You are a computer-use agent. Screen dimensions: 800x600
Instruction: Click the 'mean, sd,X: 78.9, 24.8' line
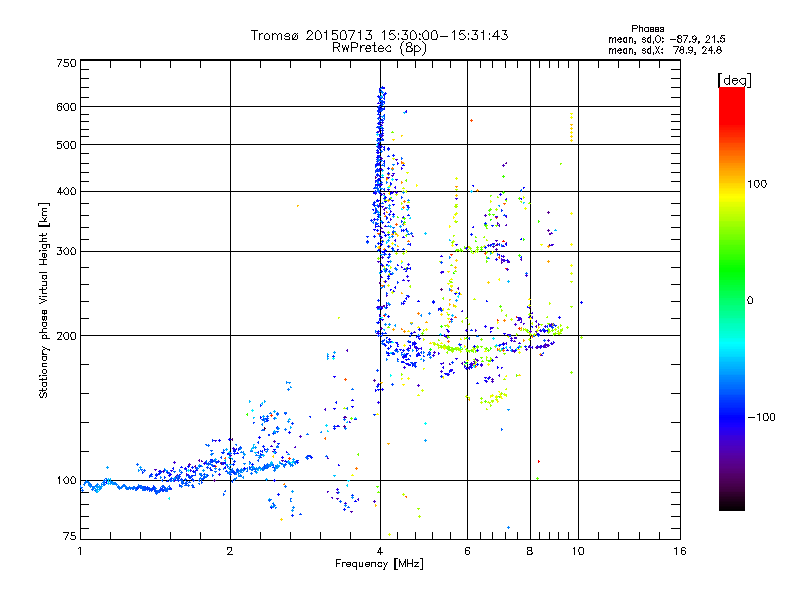[x=665, y=50]
